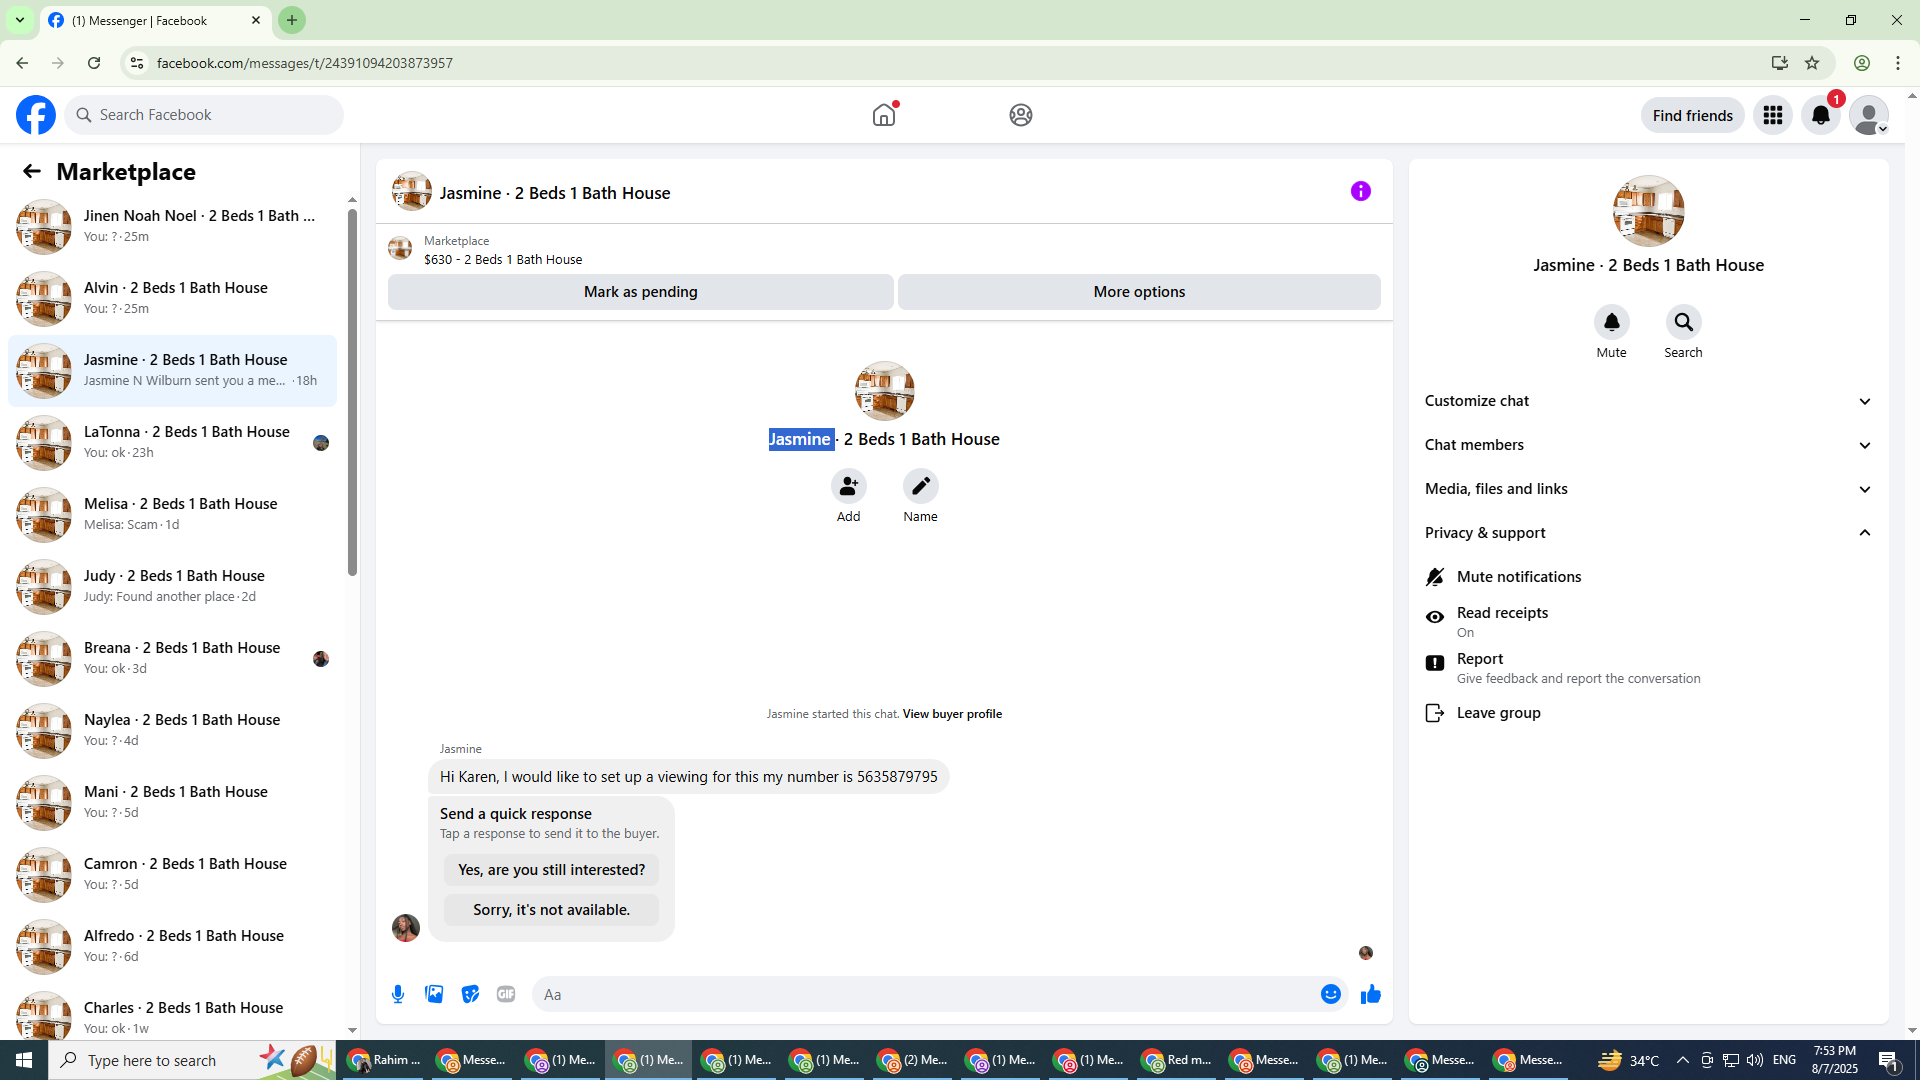
Task: Send a voice clip with microphone icon
Action: [x=398, y=994]
